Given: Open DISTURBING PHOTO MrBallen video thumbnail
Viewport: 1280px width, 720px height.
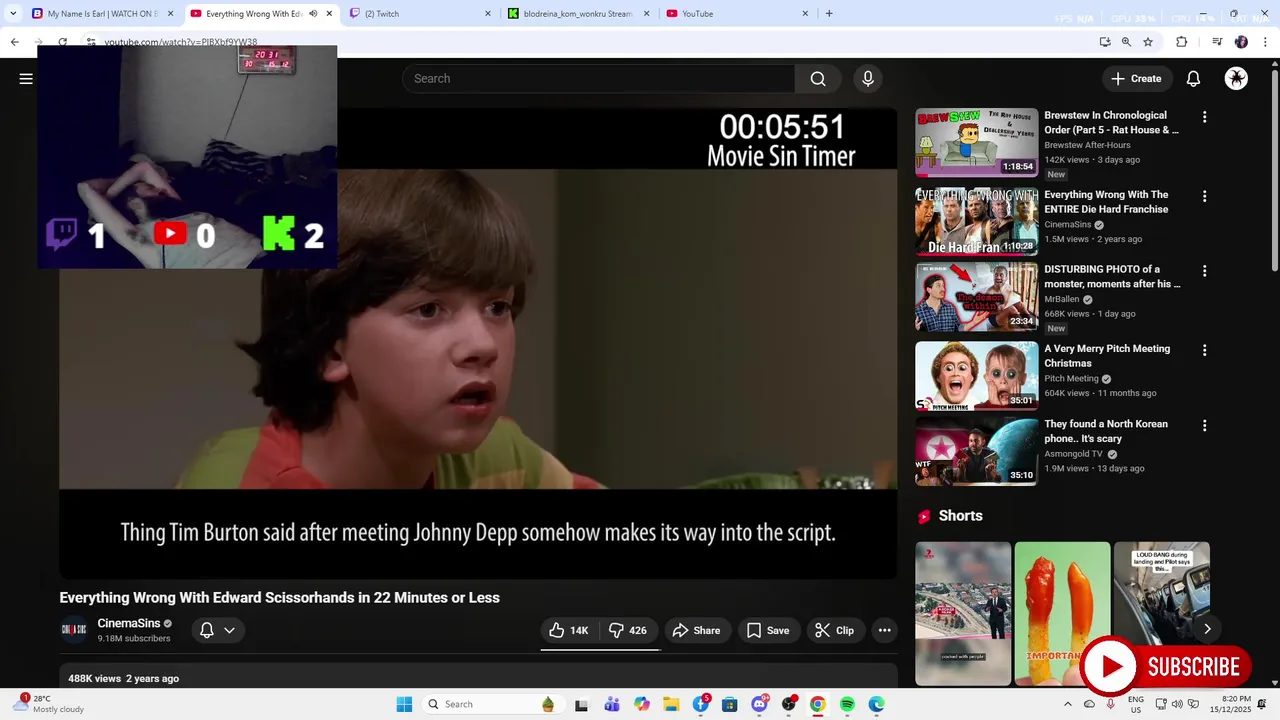Looking at the screenshot, I should coord(977,297).
